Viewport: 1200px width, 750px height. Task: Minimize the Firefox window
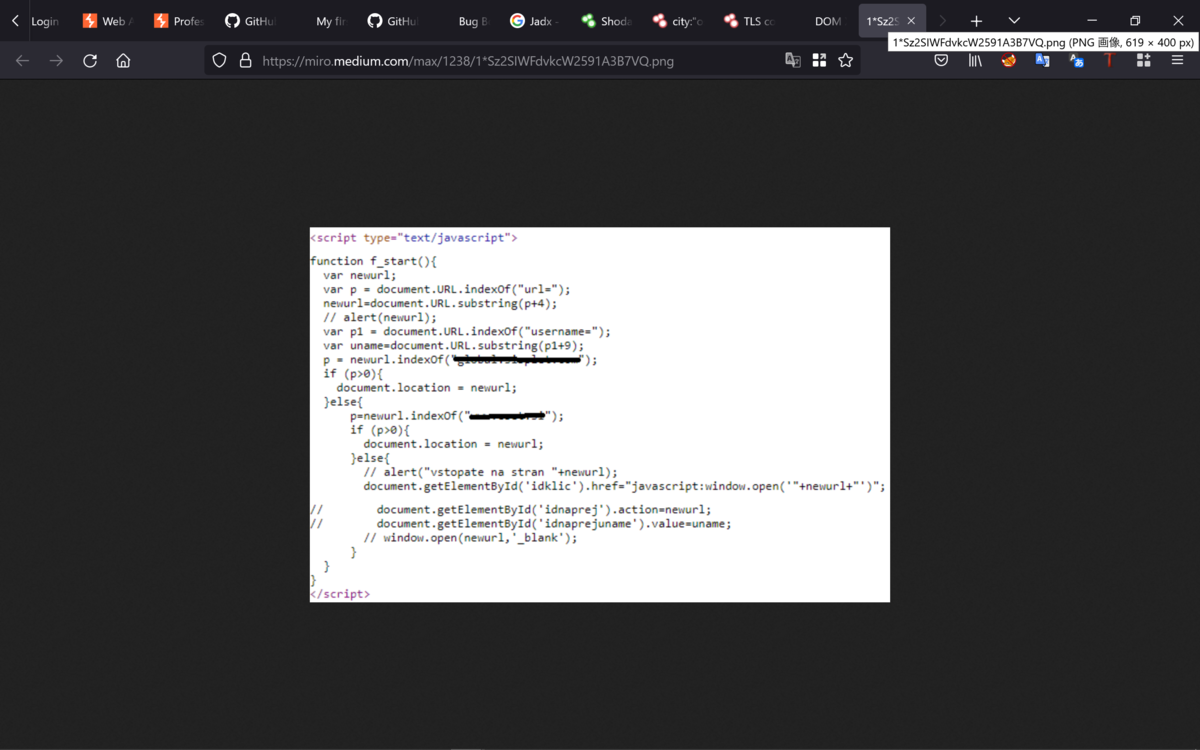point(1092,21)
